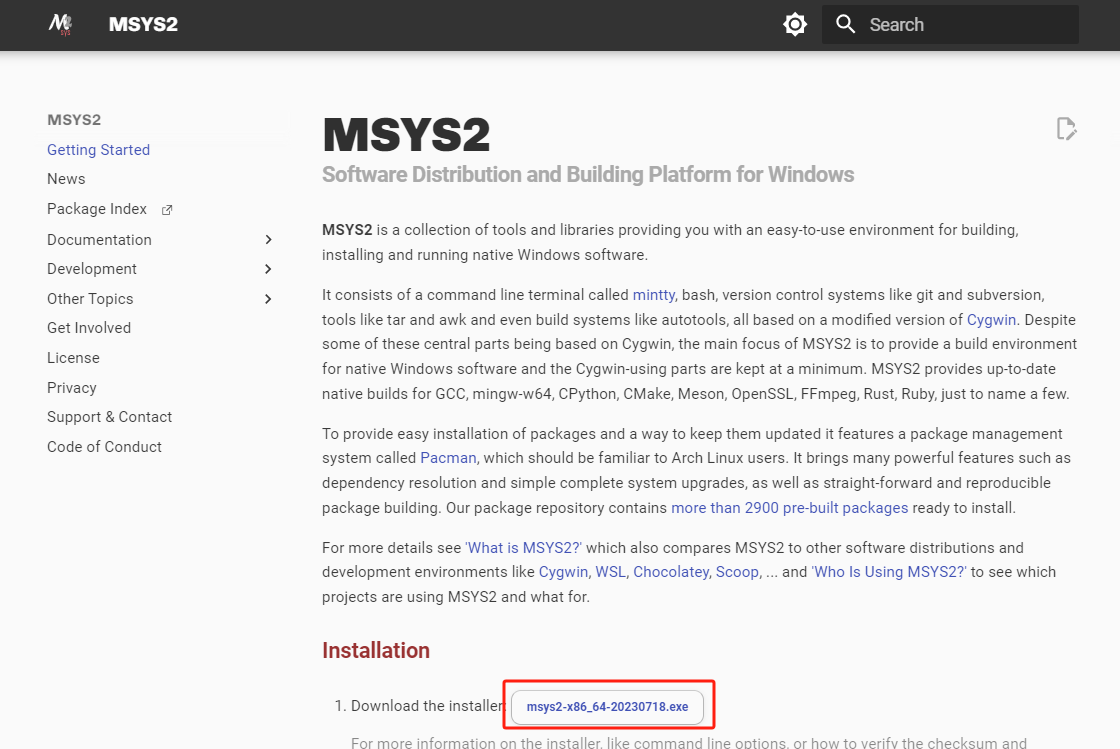Focus the Search input field
The image size is (1120, 749).
point(950,24)
